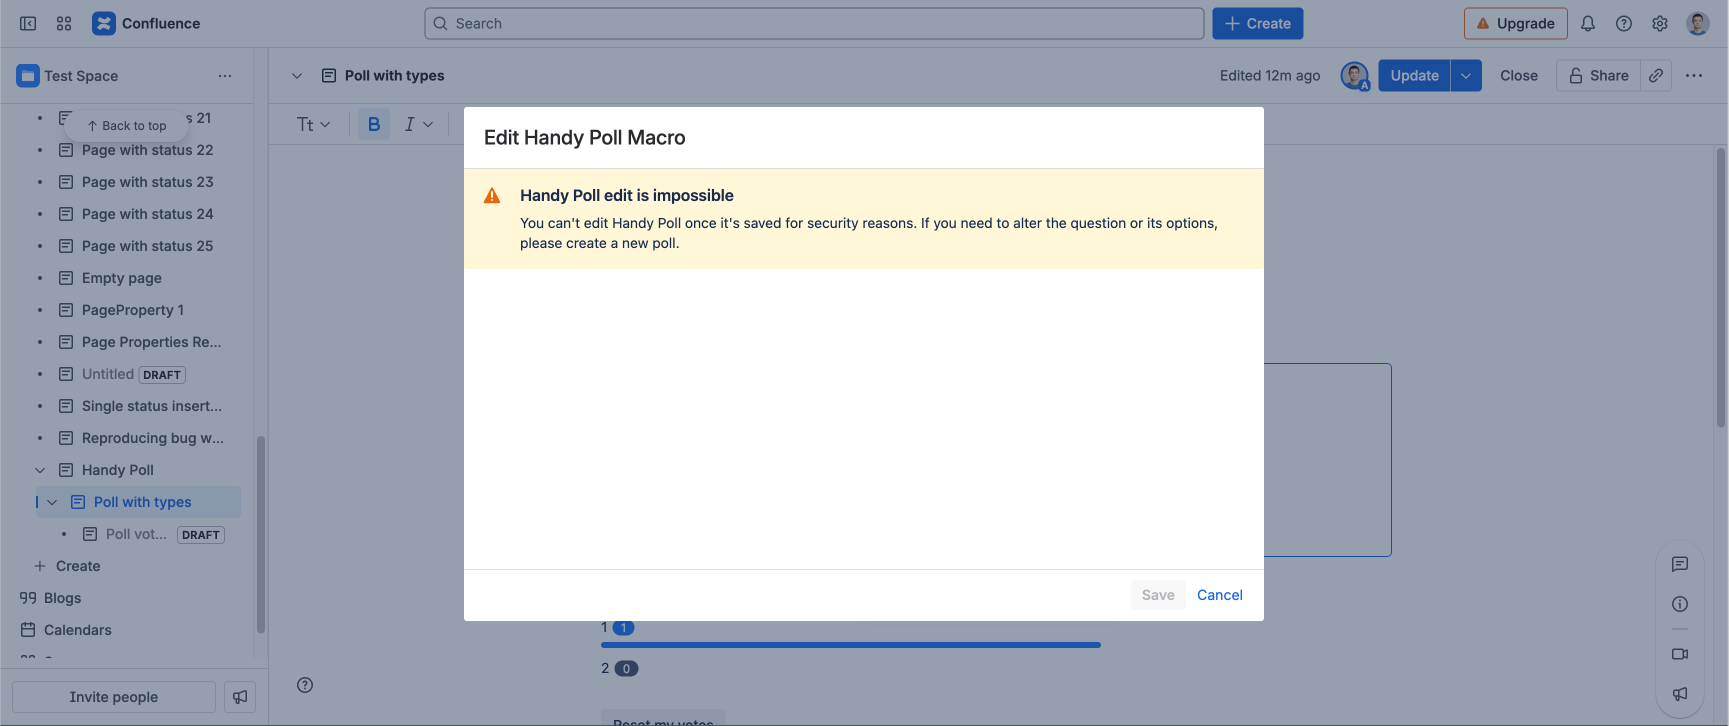Copy page link using the chain icon
Viewport: 1729px width, 726px height.
(x=1656, y=75)
